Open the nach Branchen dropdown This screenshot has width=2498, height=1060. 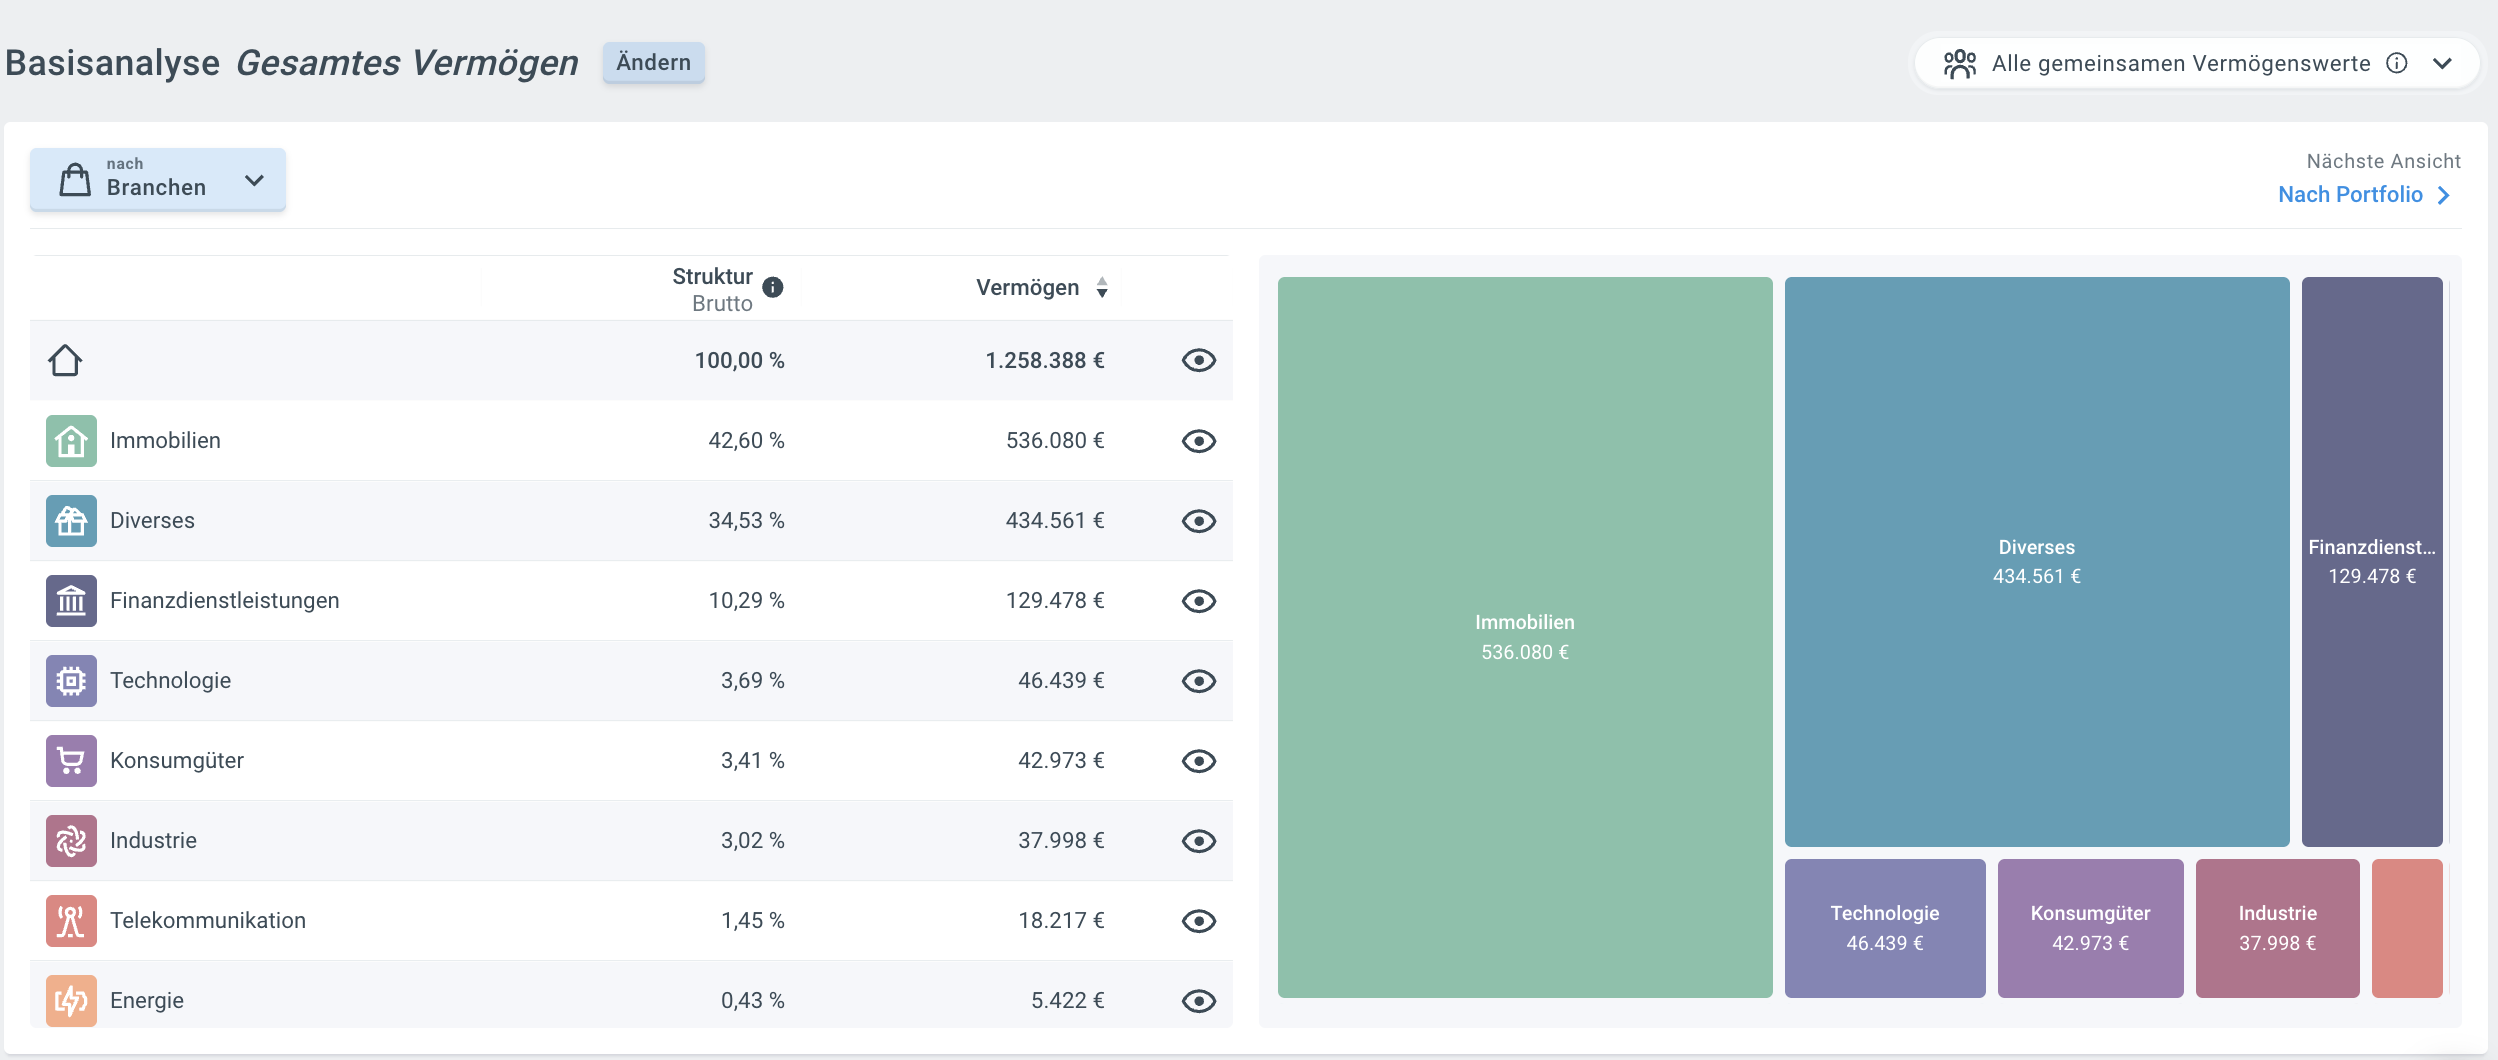coord(158,180)
